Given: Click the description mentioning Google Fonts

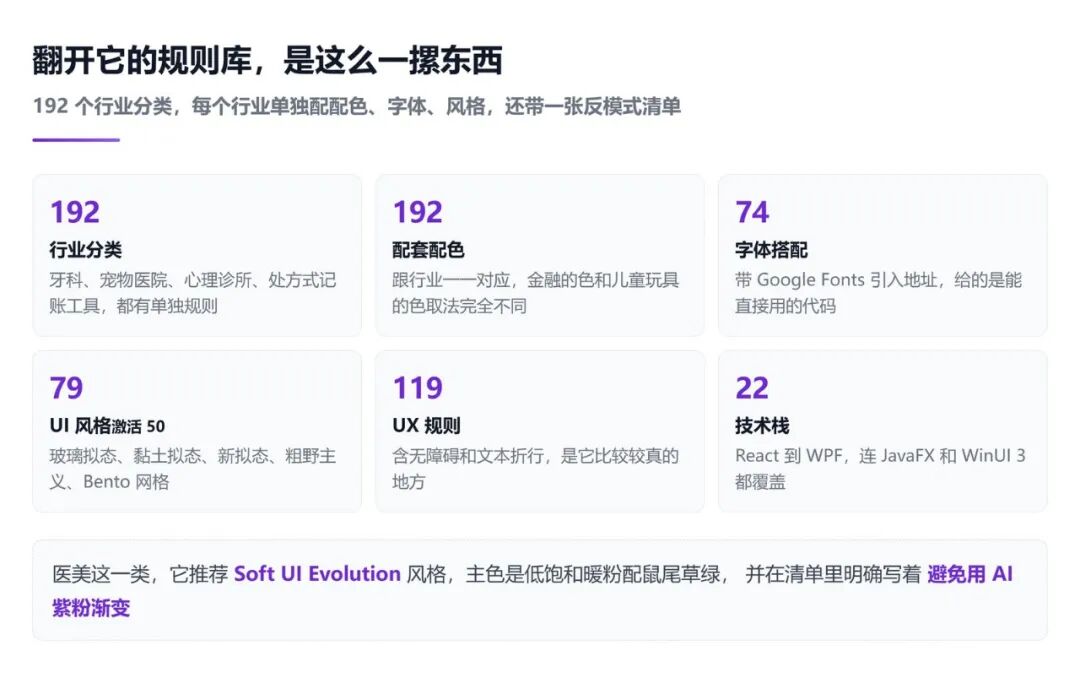Looking at the screenshot, I should coord(878,293).
